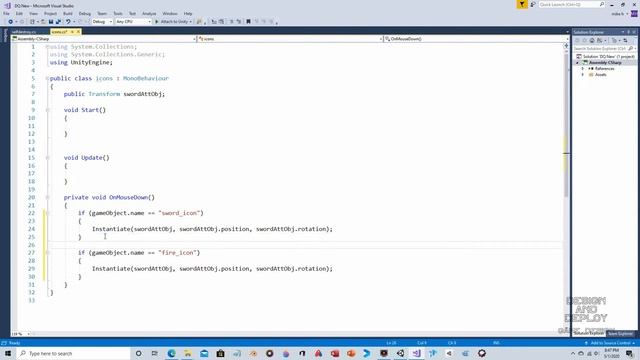The width and height of the screenshot is (640, 360).
Task: Open the Any CPU platform dropdown
Action: (x=133, y=22)
